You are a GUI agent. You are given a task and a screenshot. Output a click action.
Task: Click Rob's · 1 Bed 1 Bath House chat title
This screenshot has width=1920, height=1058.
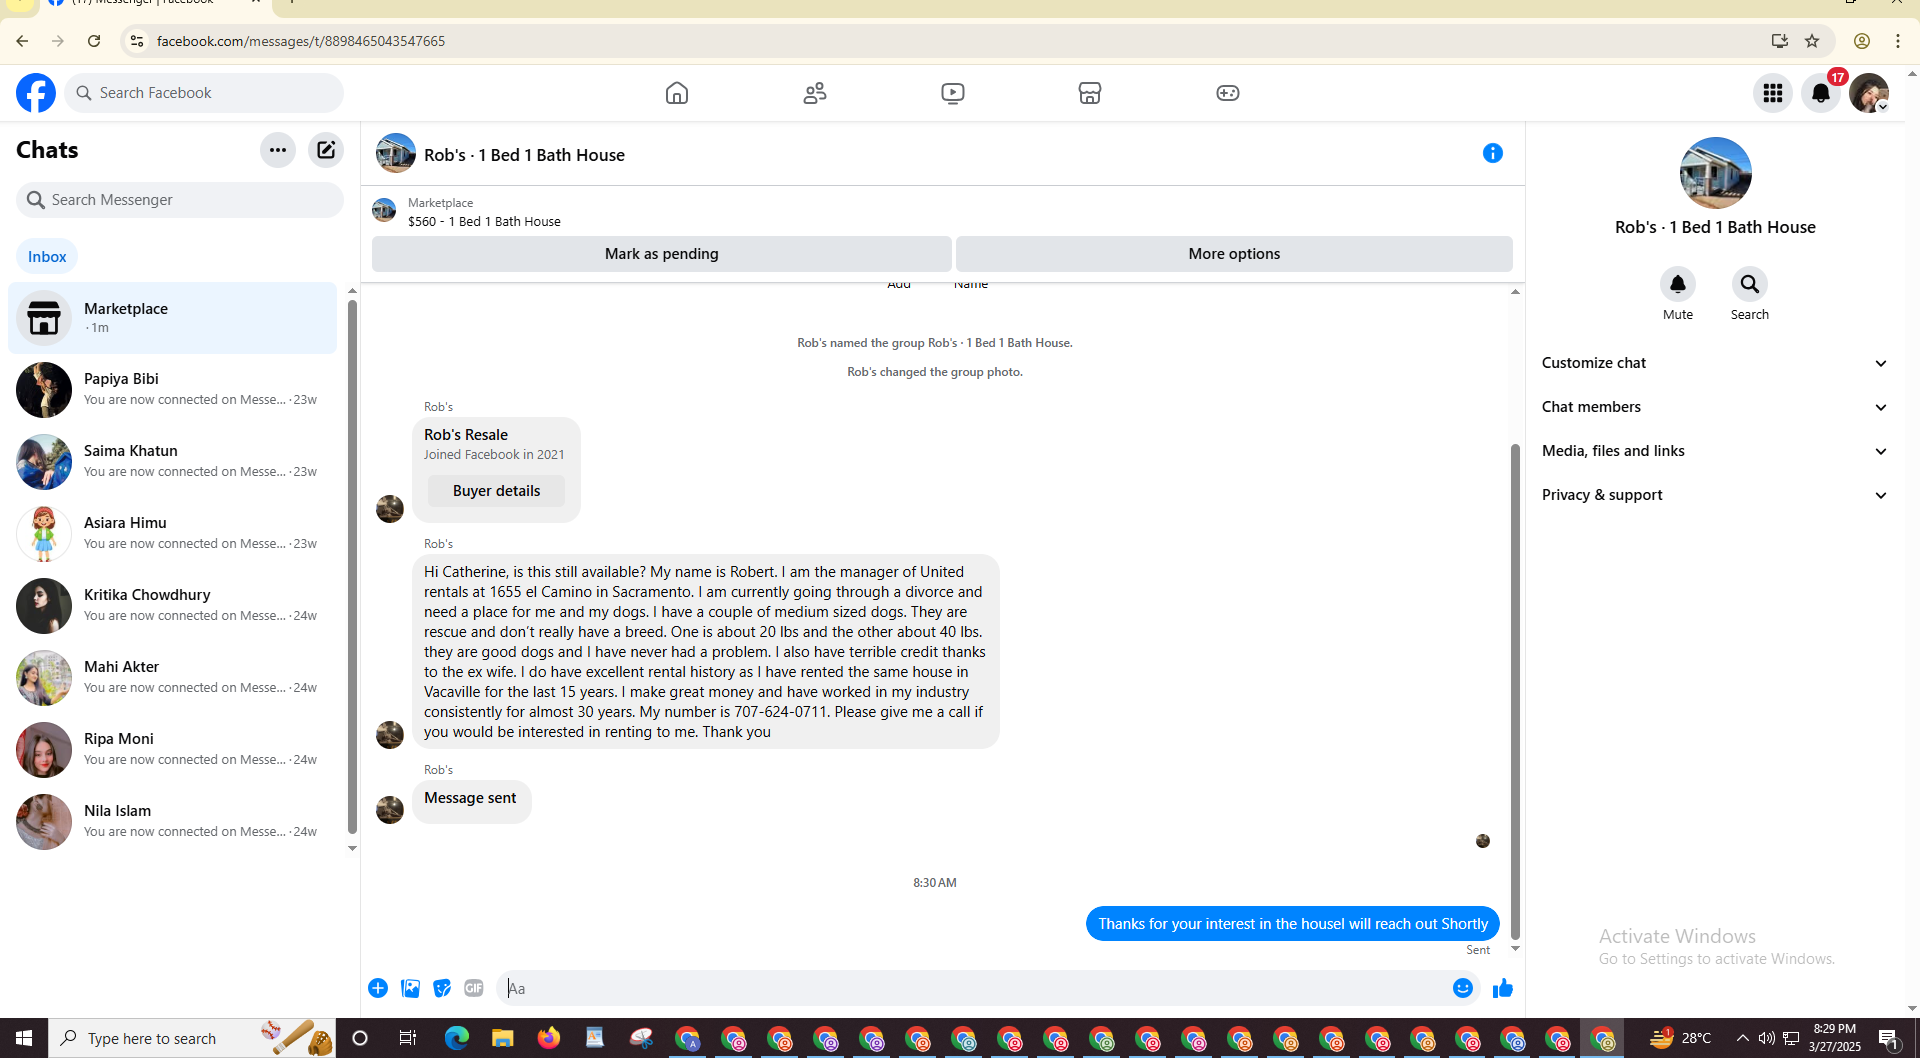click(524, 155)
